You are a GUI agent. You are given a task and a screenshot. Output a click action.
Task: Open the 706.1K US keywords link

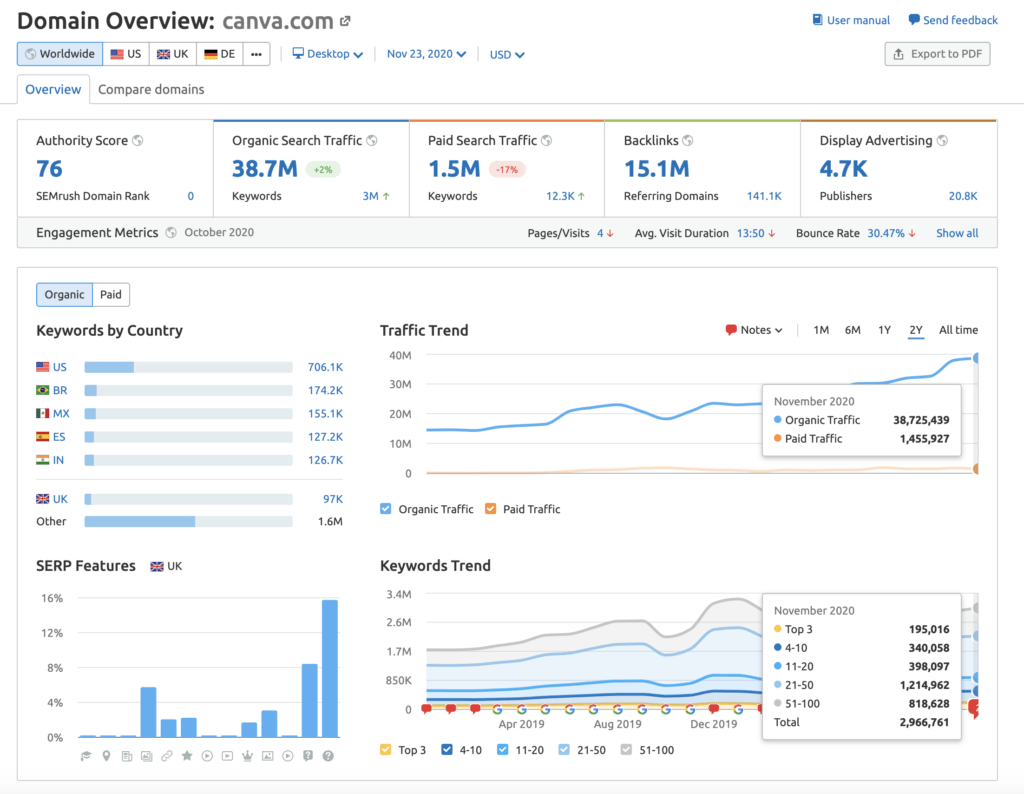(325, 367)
